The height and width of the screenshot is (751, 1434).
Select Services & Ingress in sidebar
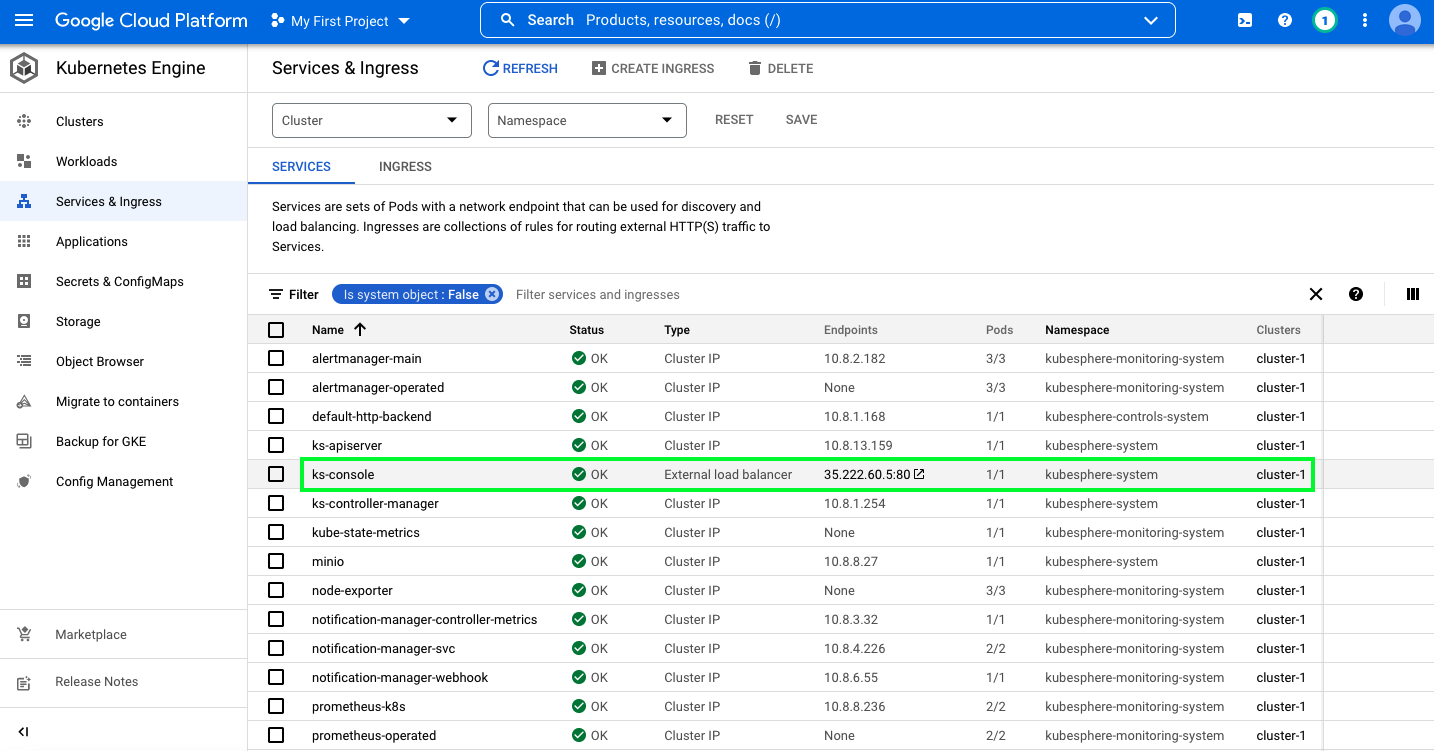124,201
